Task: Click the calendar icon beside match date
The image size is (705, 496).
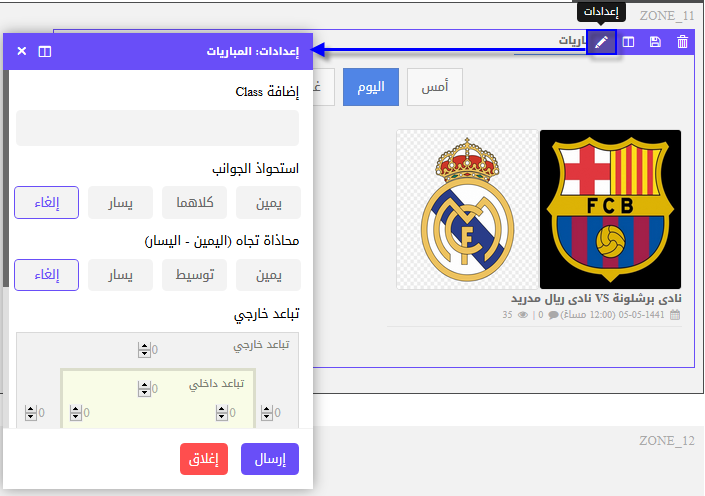Action: tap(675, 315)
